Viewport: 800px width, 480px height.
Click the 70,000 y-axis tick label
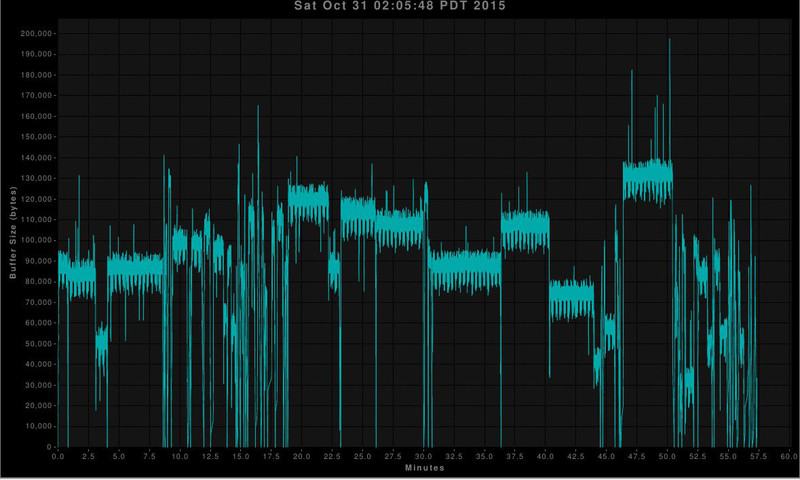38,302
